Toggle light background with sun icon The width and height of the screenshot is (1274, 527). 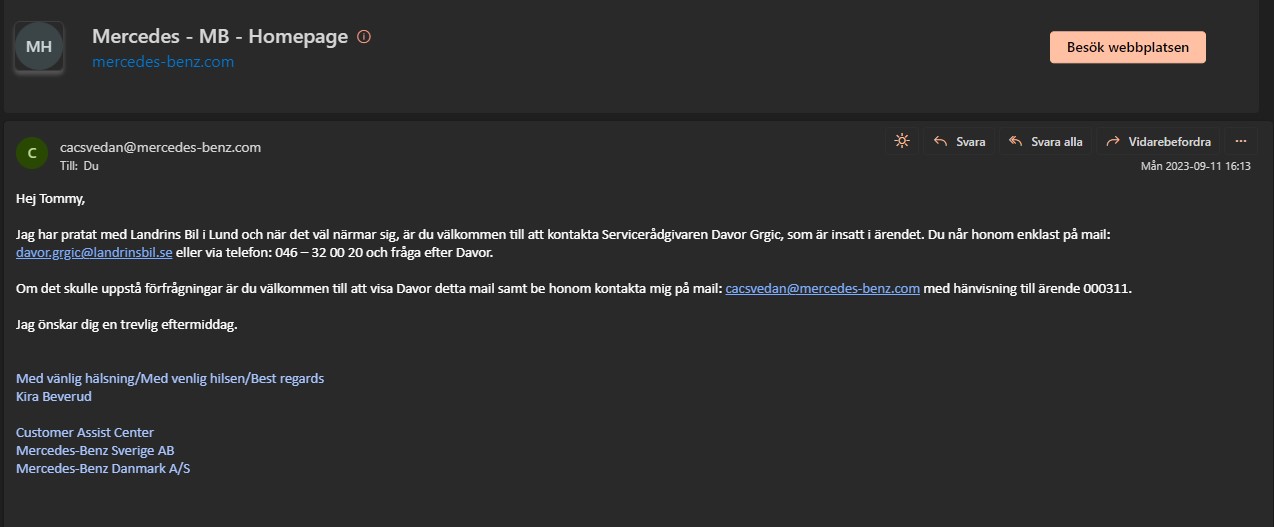click(x=902, y=141)
